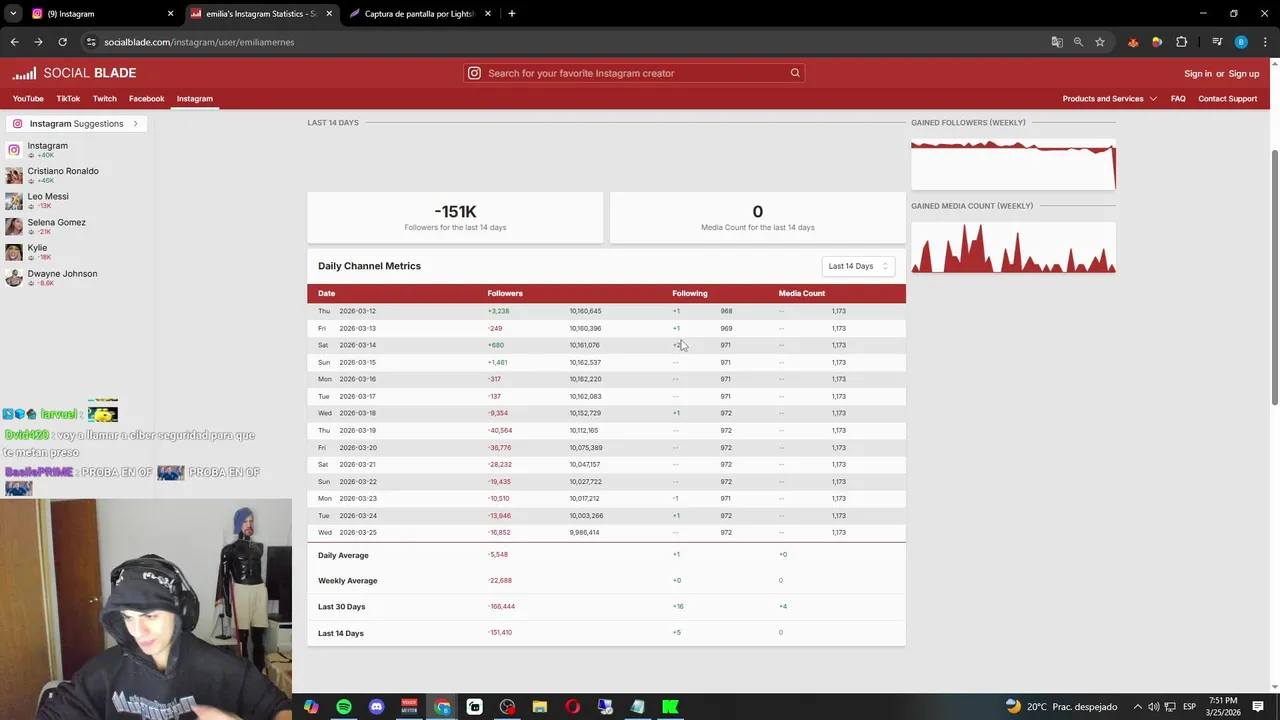The width and height of the screenshot is (1280, 720).
Task: Open the MetaMask fox extension
Action: click(1133, 42)
